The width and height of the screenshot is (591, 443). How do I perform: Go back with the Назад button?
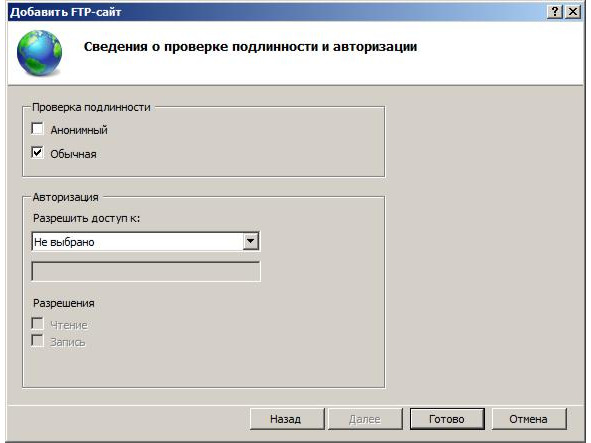287,419
